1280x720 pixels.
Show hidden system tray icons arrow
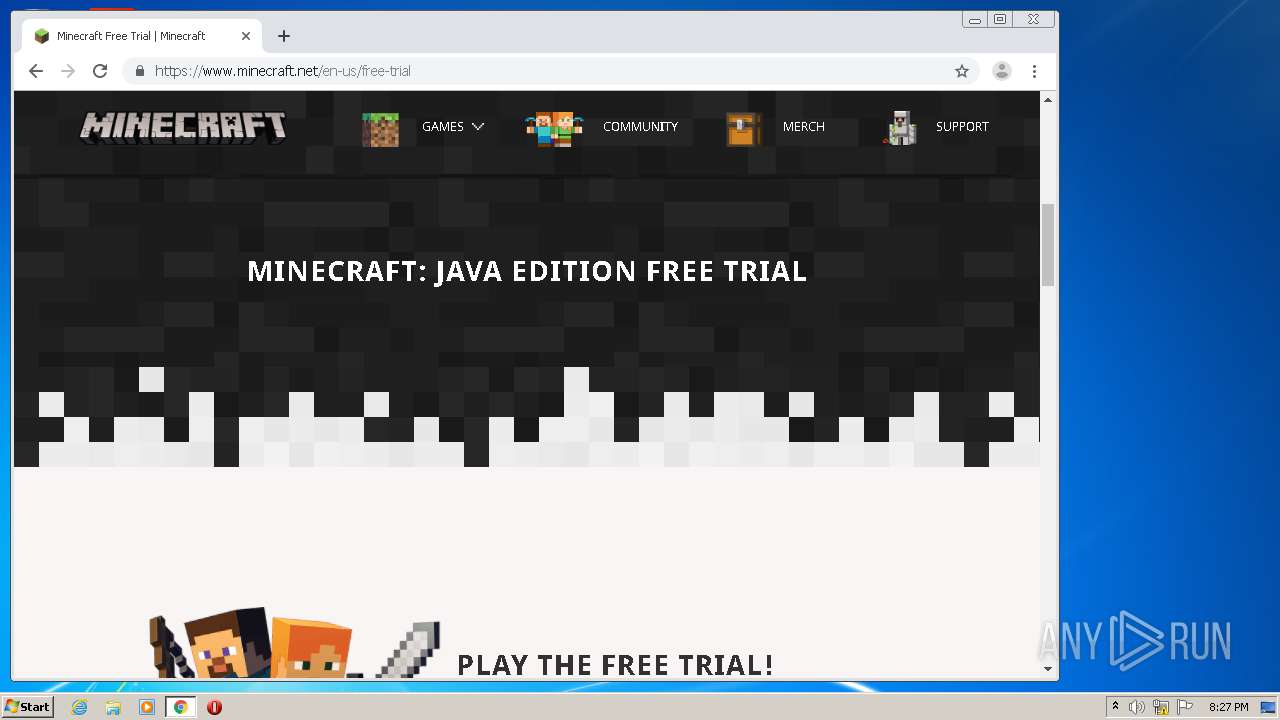tap(1115, 707)
